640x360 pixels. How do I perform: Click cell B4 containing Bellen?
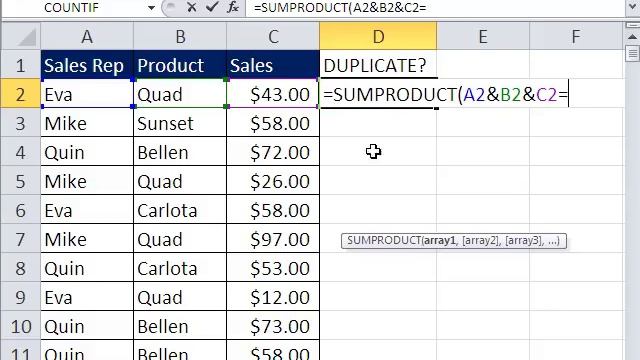click(180, 152)
